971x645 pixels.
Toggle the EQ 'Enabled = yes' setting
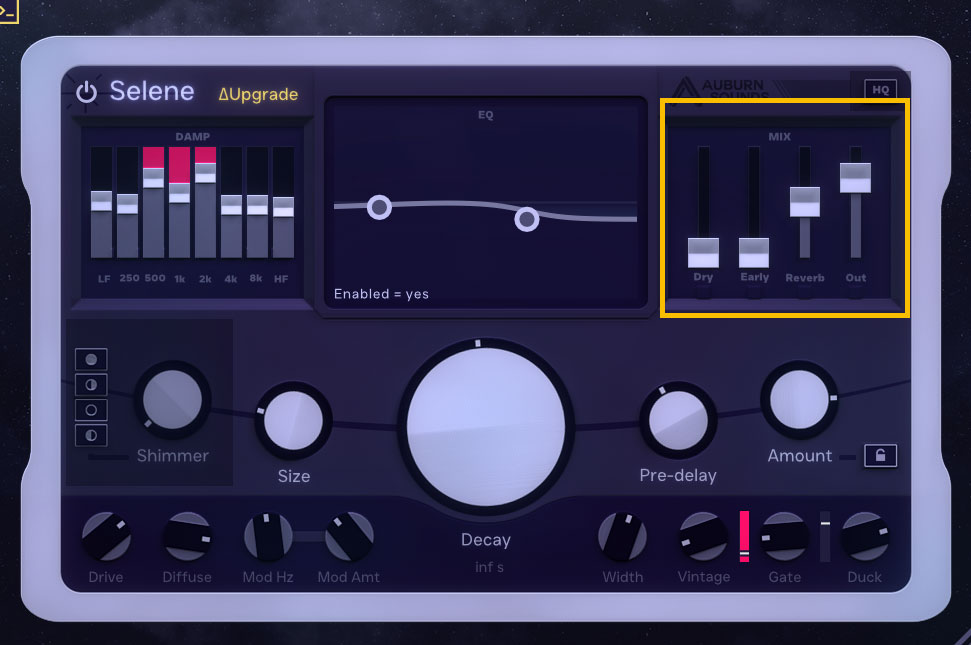[x=381, y=294]
